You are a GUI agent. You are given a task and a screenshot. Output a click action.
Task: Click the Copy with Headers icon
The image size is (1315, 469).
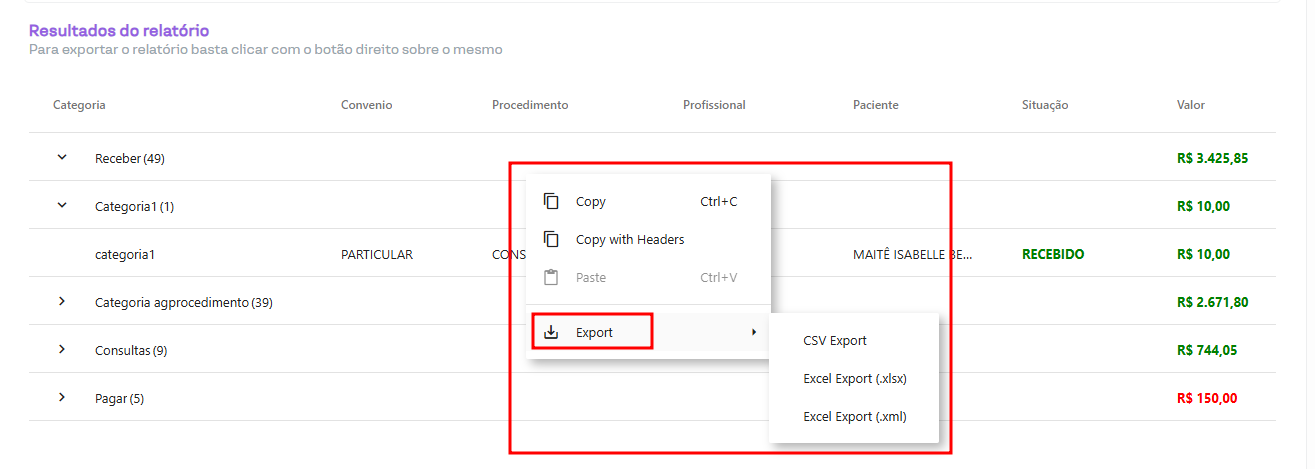click(x=551, y=240)
